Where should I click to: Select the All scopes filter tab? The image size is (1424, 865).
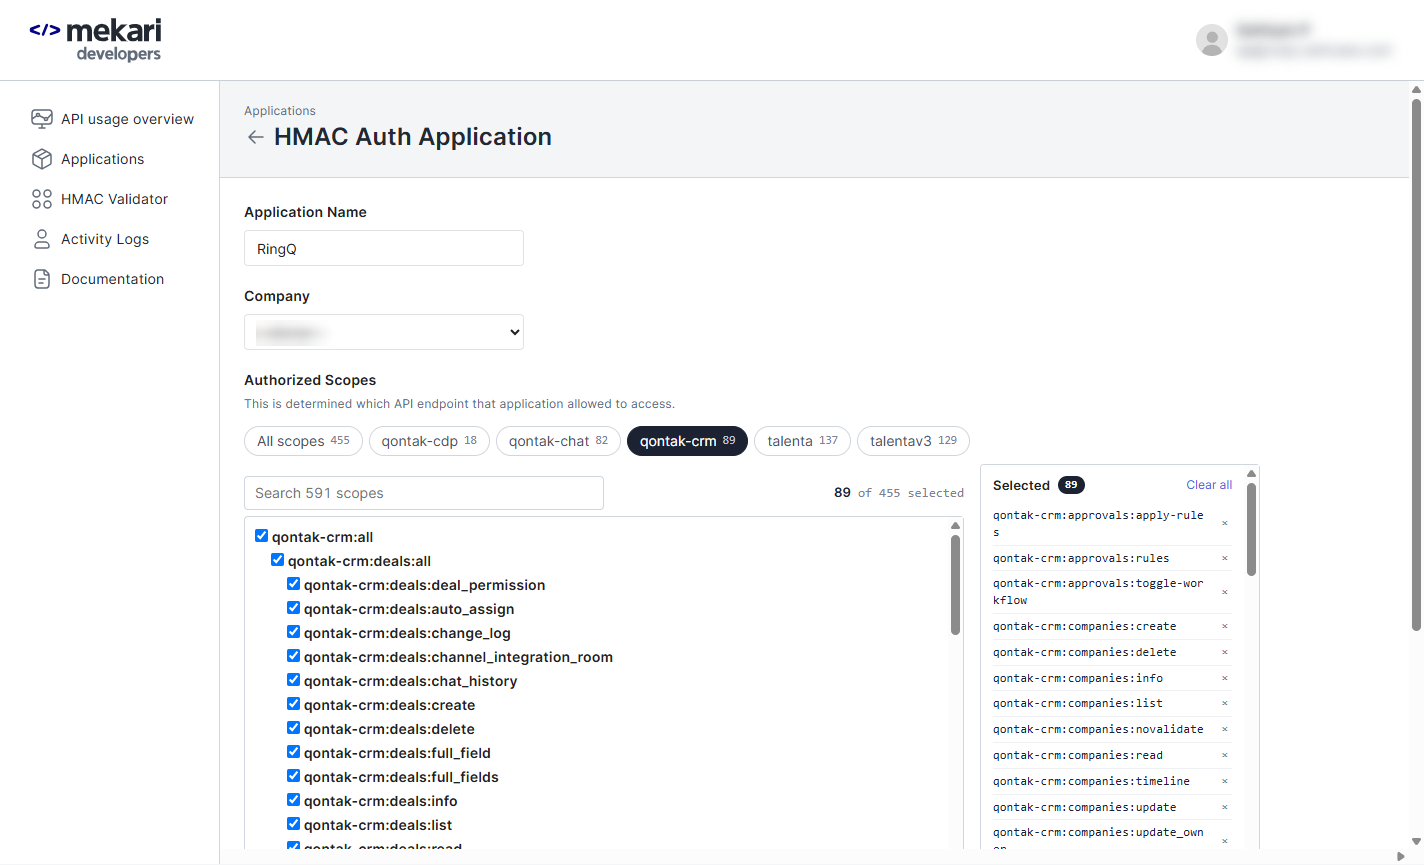303,441
